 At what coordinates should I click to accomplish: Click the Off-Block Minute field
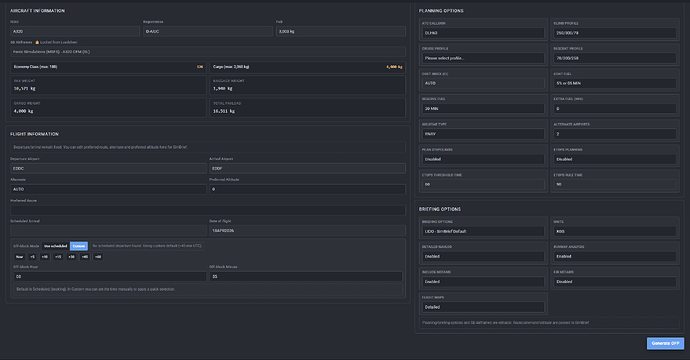(306, 276)
